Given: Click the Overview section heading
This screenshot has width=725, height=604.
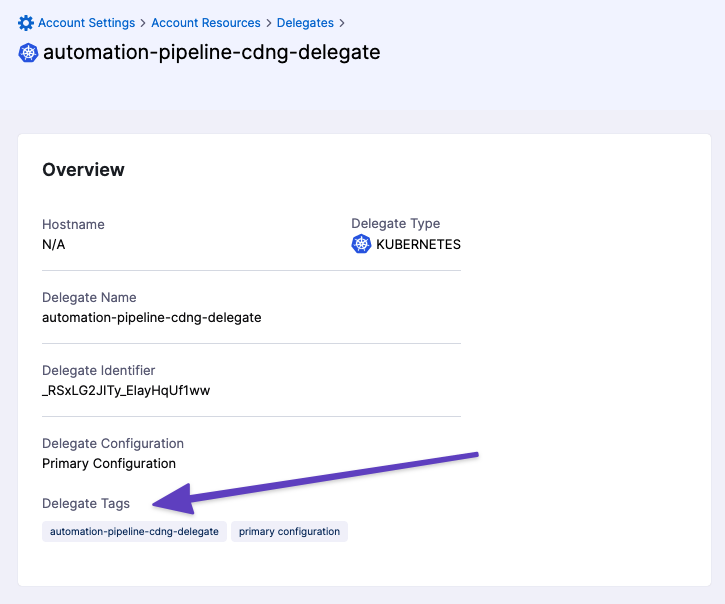Looking at the screenshot, I should tap(83, 170).
